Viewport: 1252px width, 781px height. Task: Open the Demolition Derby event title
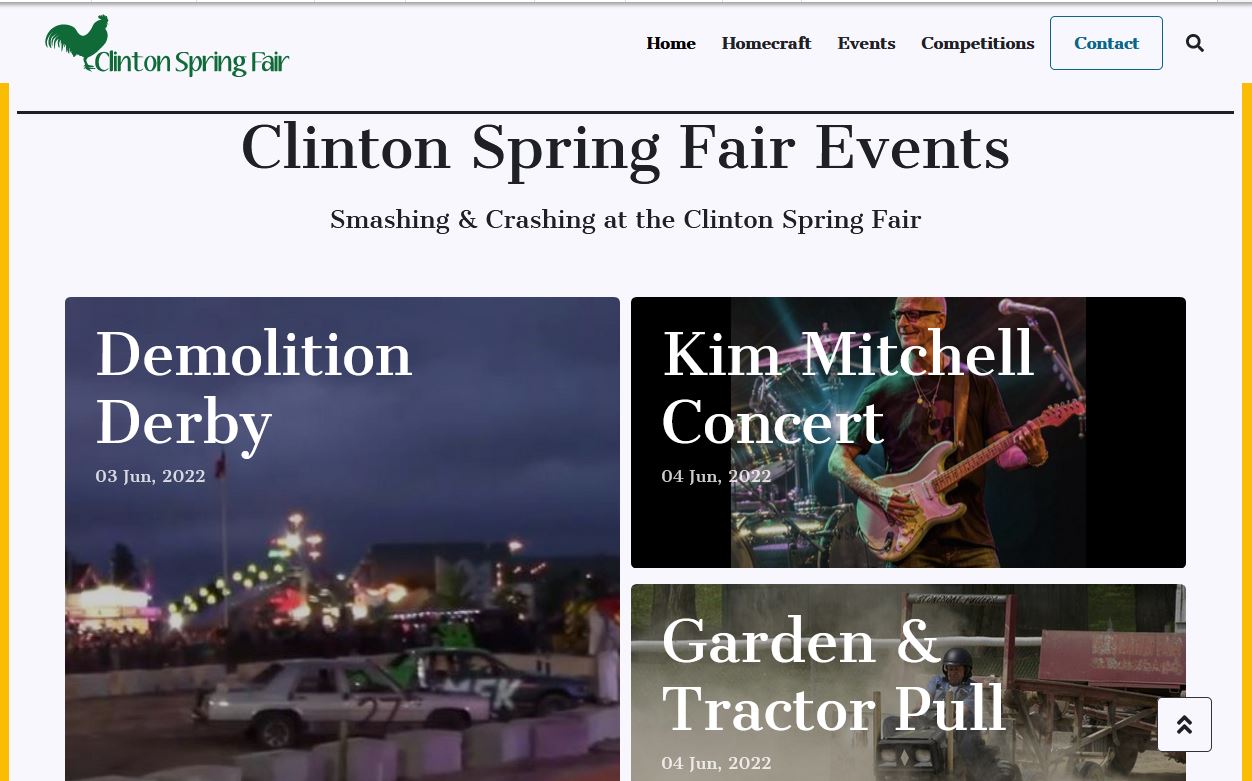tap(254, 387)
